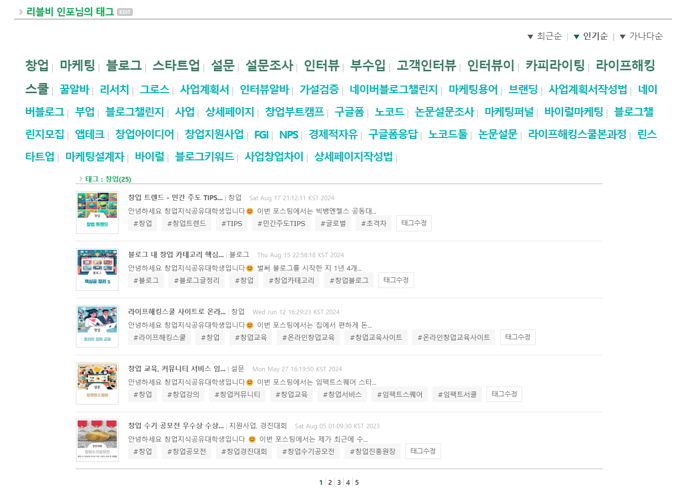Viewport: 680px width, 490px height.
Task: Open the thumbnail of the 라이프해킹스쿨 사이트로 post
Action: click(x=97, y=327)
